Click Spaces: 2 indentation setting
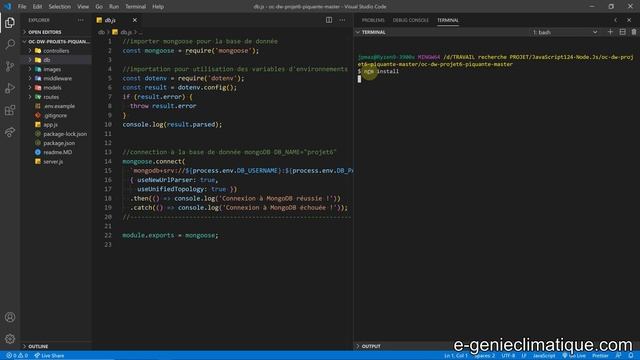 tap(485, 356)
